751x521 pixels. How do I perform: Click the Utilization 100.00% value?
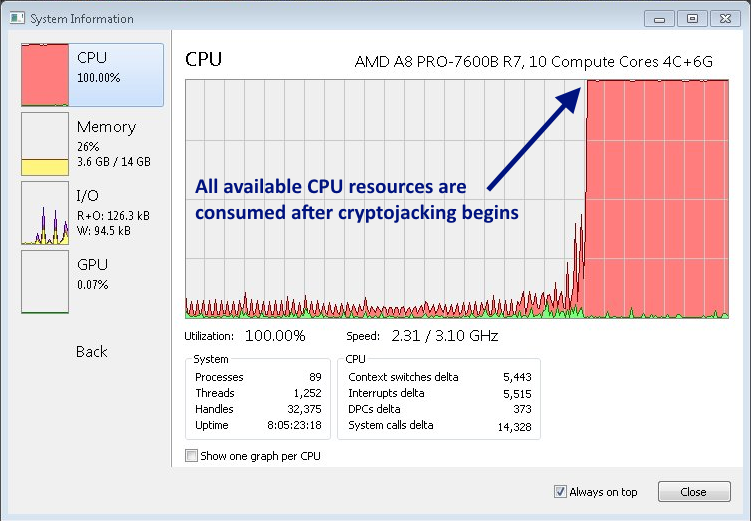[x=275, y=336]
